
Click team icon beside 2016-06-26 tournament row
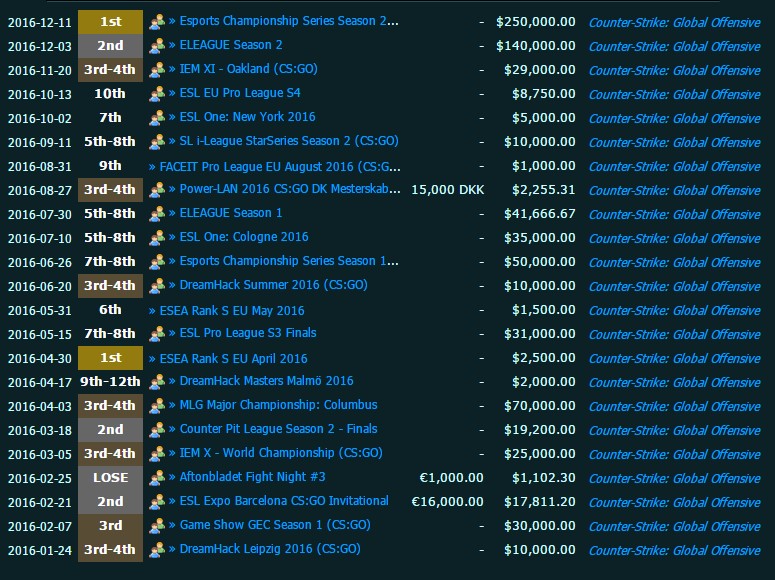(x=157, y=262)
